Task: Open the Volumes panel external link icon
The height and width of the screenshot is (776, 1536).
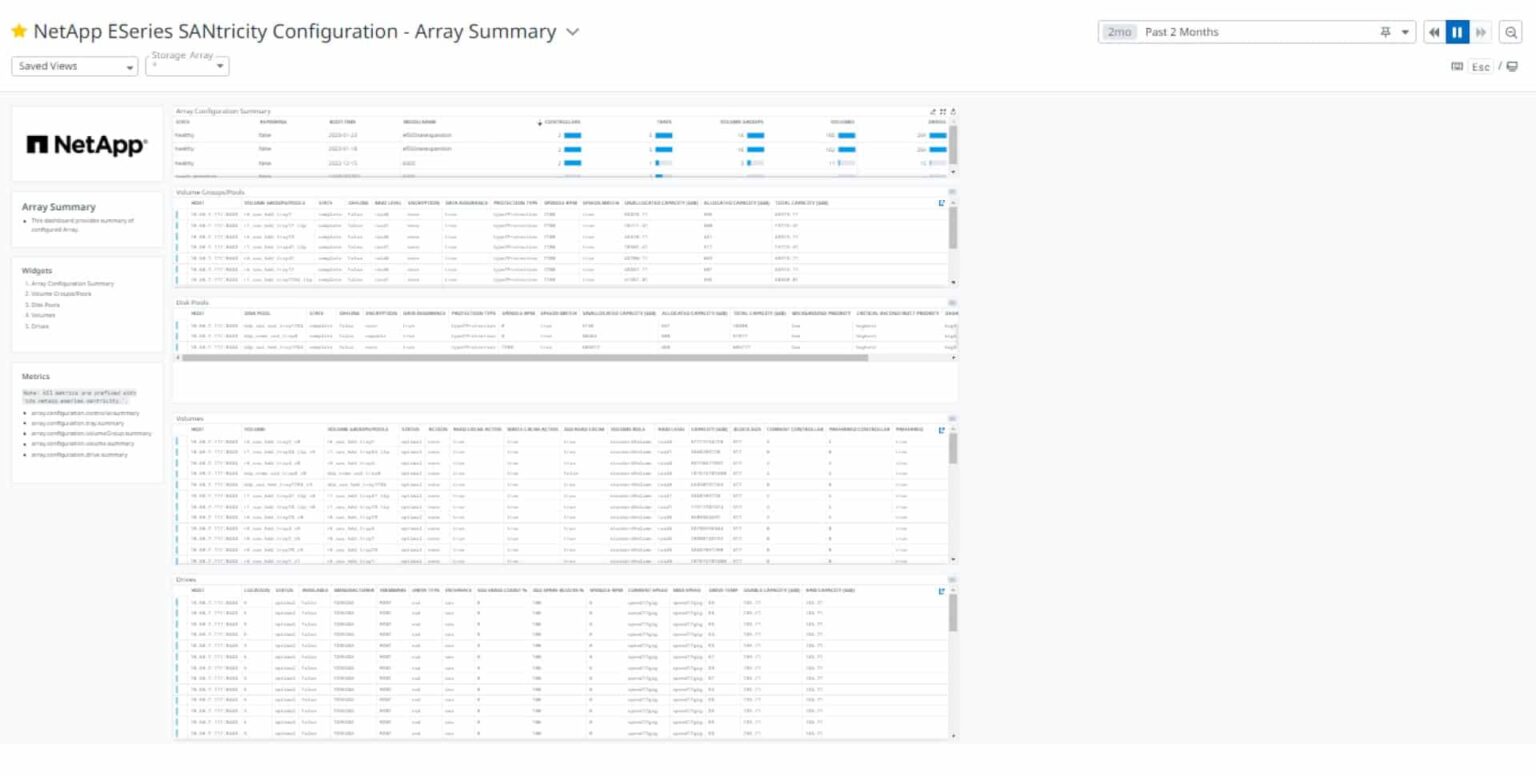Action: pos(942,429)
